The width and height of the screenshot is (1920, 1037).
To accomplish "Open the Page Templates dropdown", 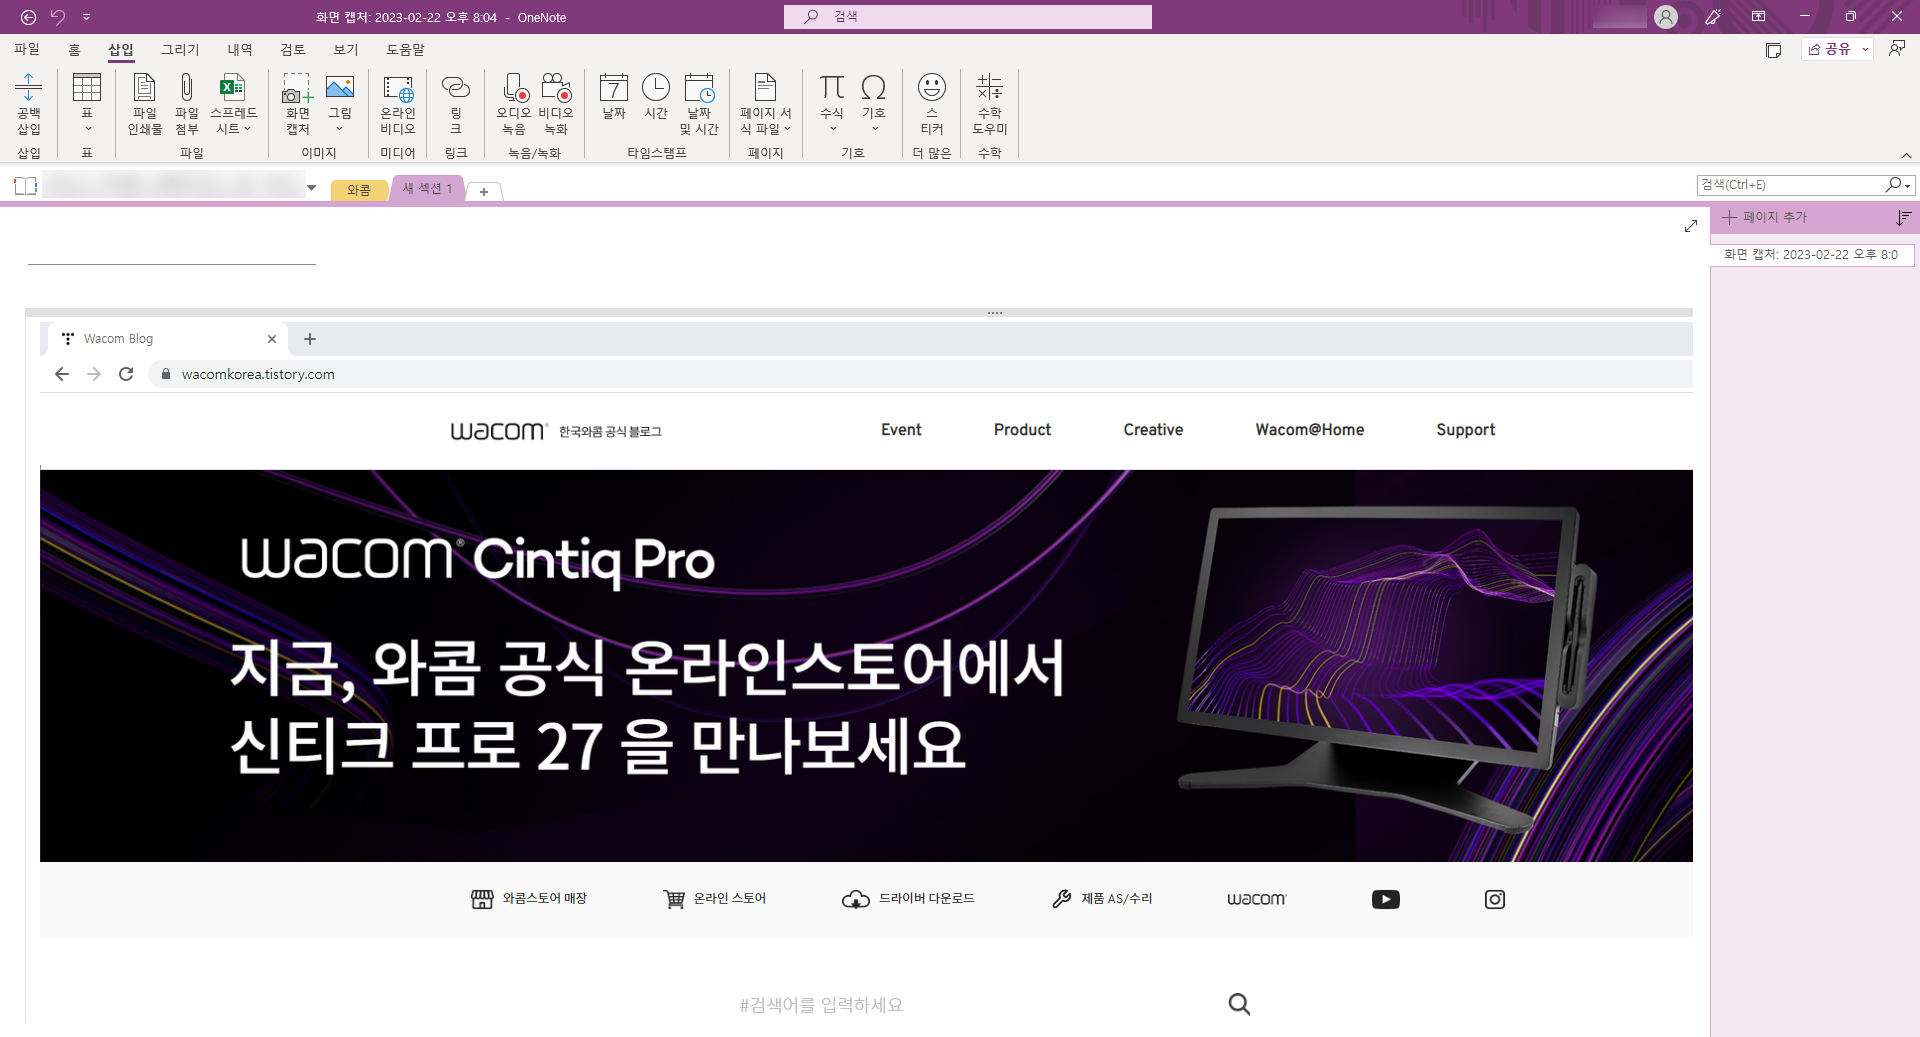I will (766, 103).
